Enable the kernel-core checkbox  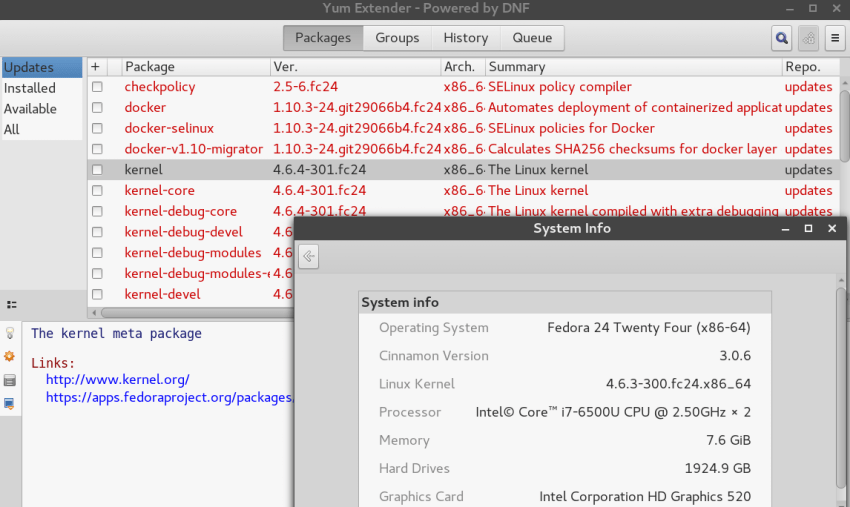point(97,190)
